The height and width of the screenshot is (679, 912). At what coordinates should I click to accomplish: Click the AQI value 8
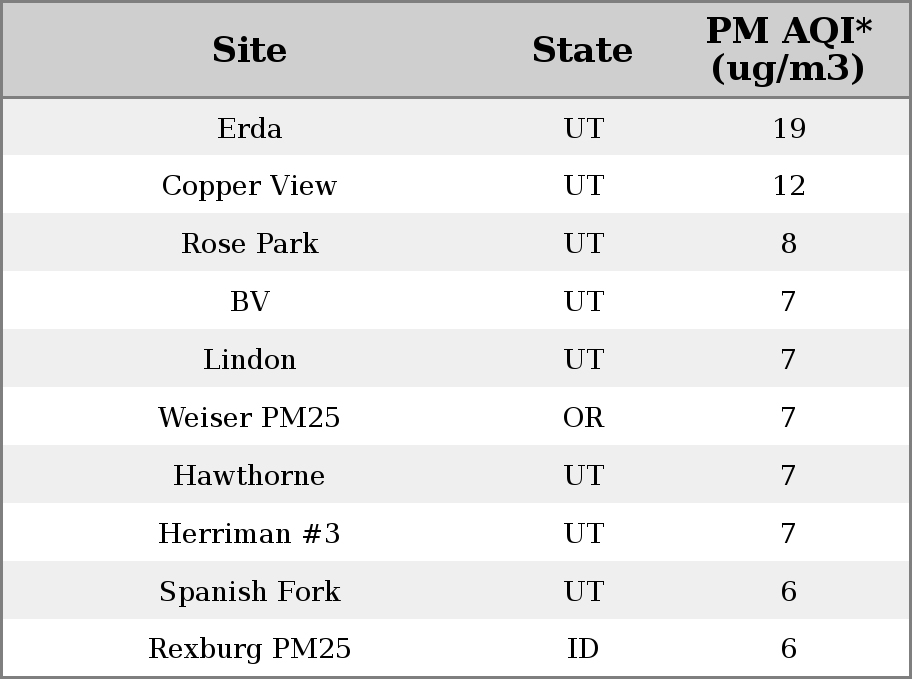click(x=789, y=243)
